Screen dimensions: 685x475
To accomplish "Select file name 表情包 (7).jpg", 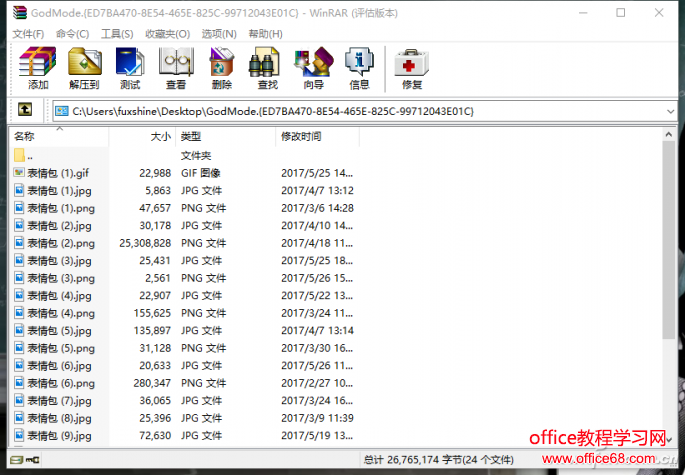I will [x=59, y=401].
